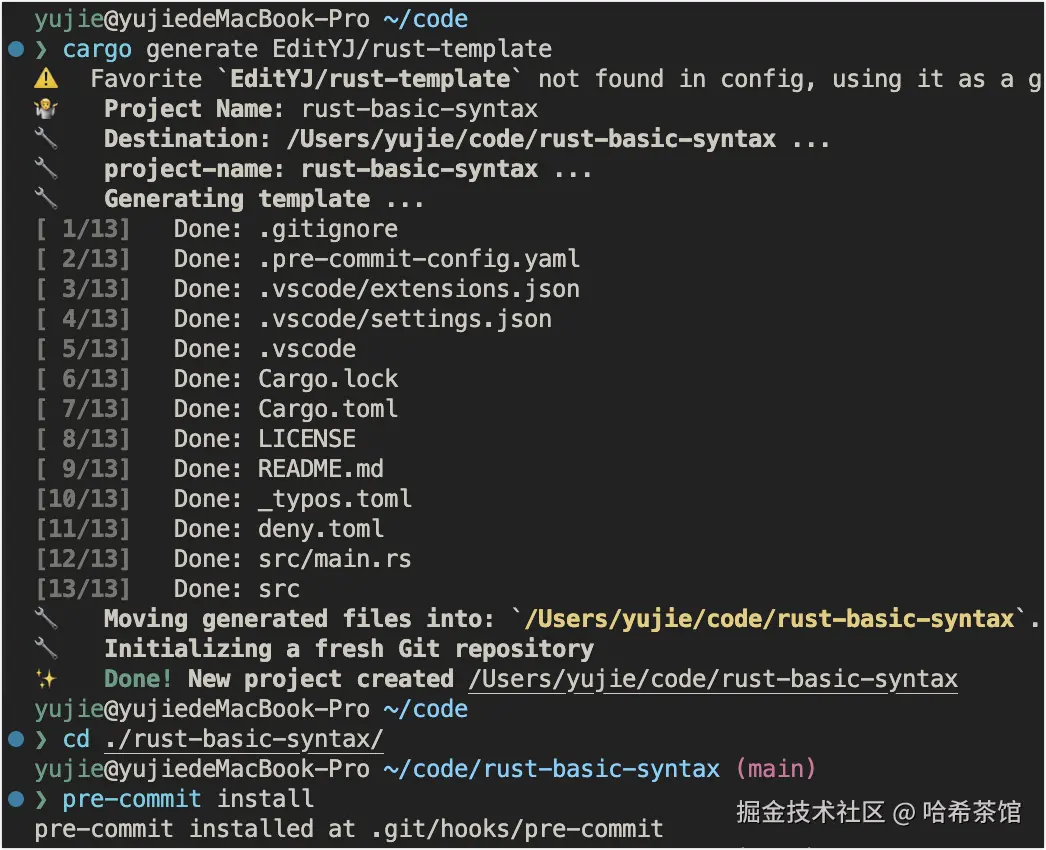Click the underlined ./rust-basic-syntax/ path in cd command
This screenshot has width=1046, height=850.
coord(243,739)
